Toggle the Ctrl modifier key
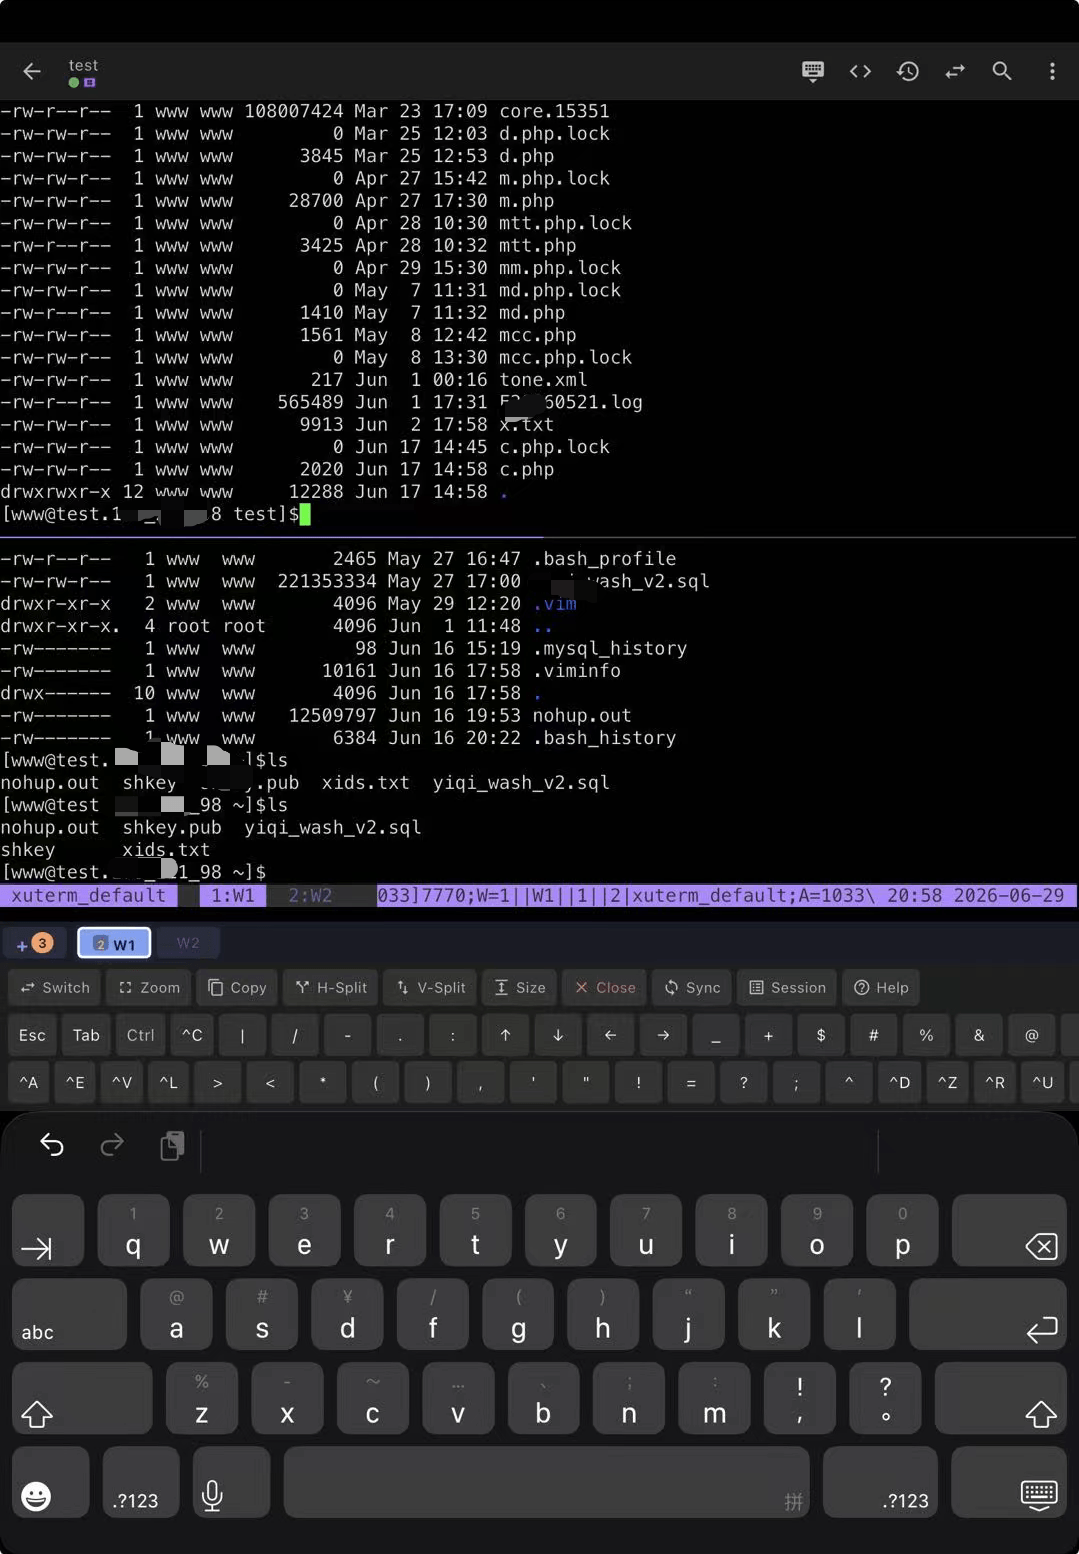Viewport: 1079px width, 1554px height. coord(140,1035)
